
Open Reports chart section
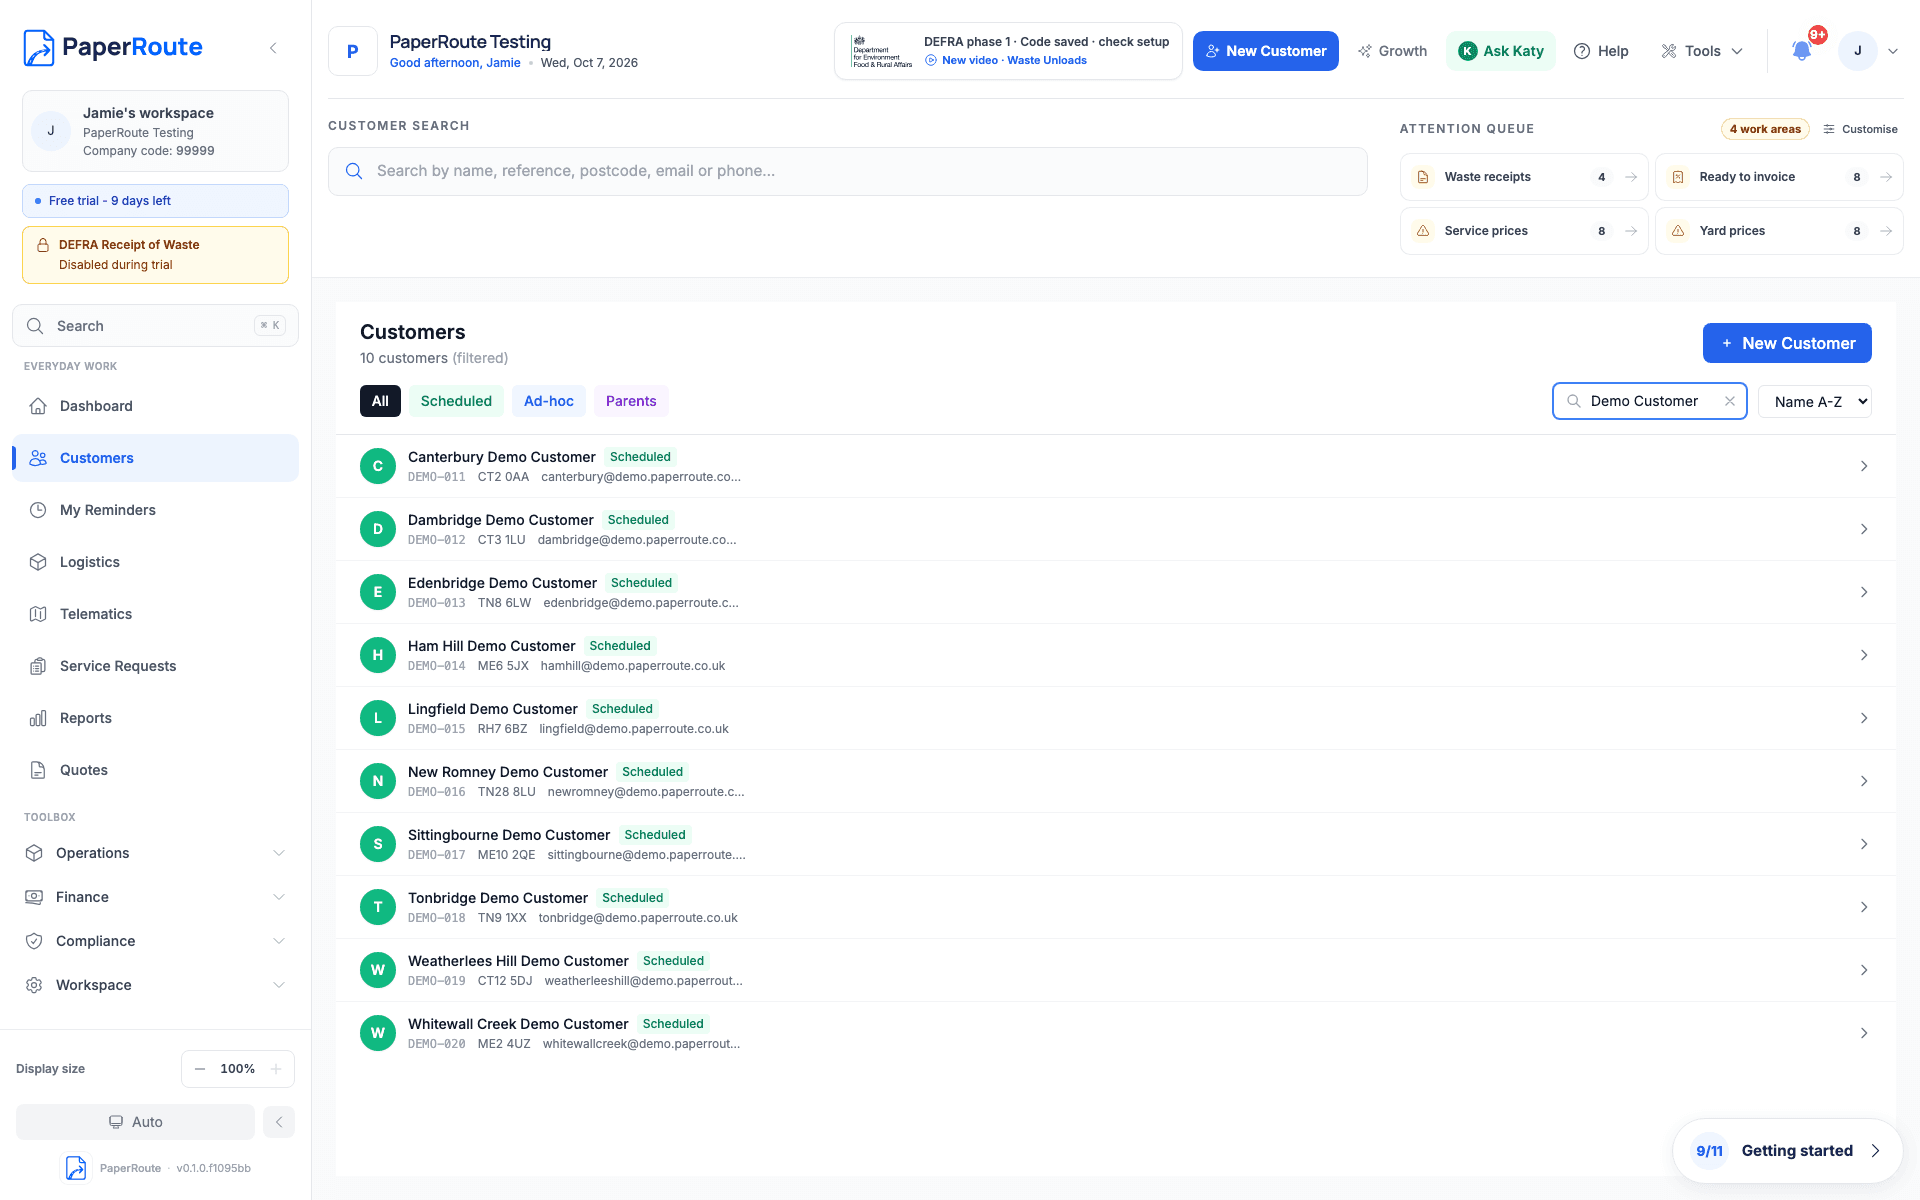[x=155, y=718]
